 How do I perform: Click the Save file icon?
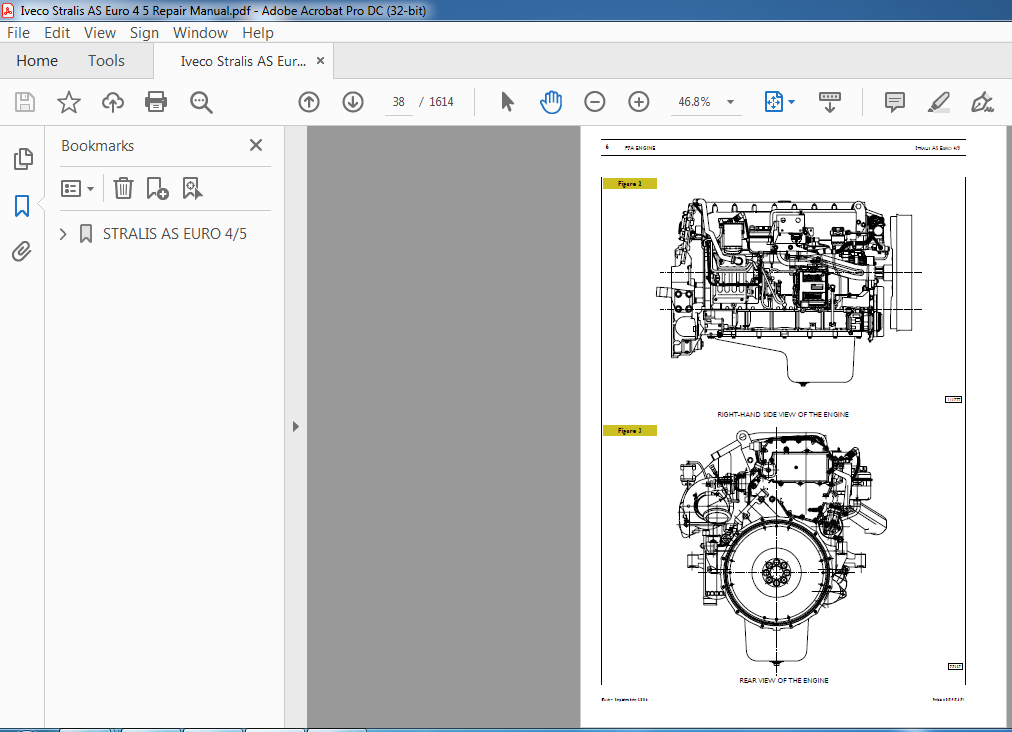coord(25,102)
